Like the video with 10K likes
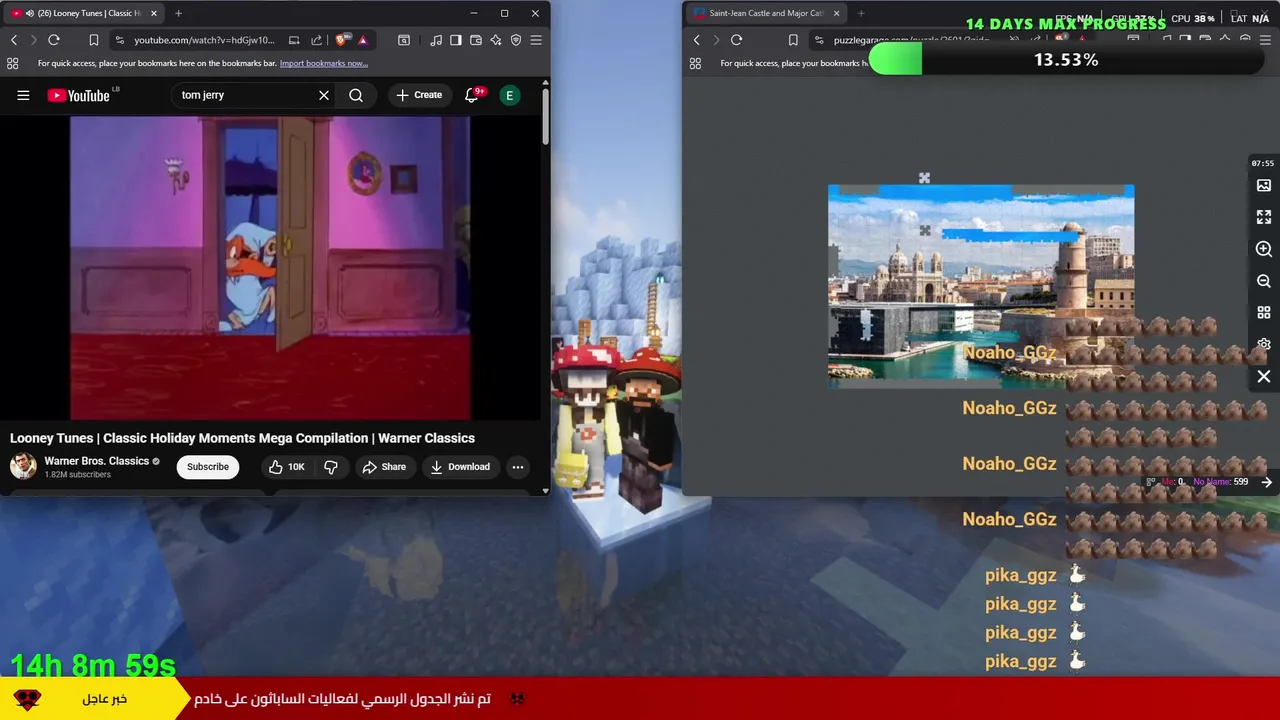This screenshot has width=1280, height=720. [286, 467]
